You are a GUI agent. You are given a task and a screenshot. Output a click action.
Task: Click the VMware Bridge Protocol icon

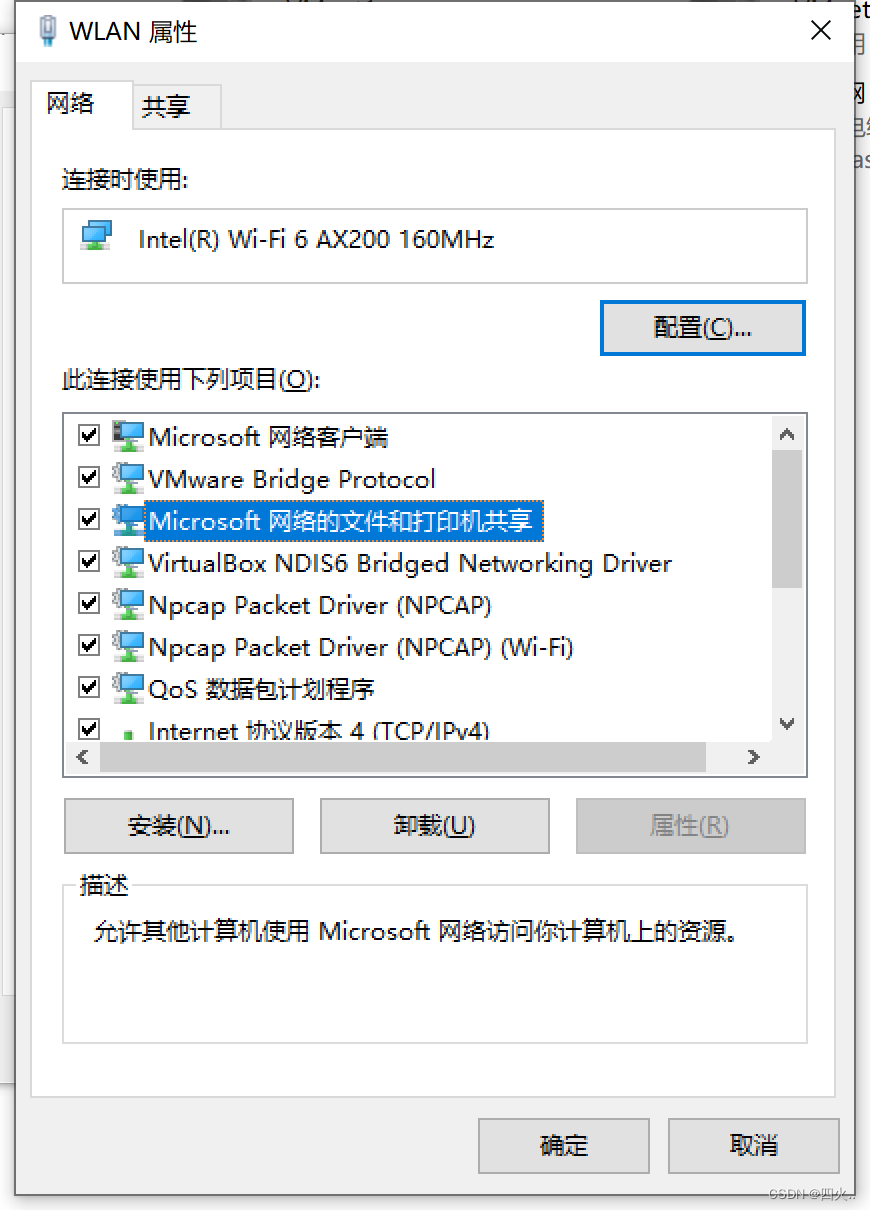coord(128,478)
